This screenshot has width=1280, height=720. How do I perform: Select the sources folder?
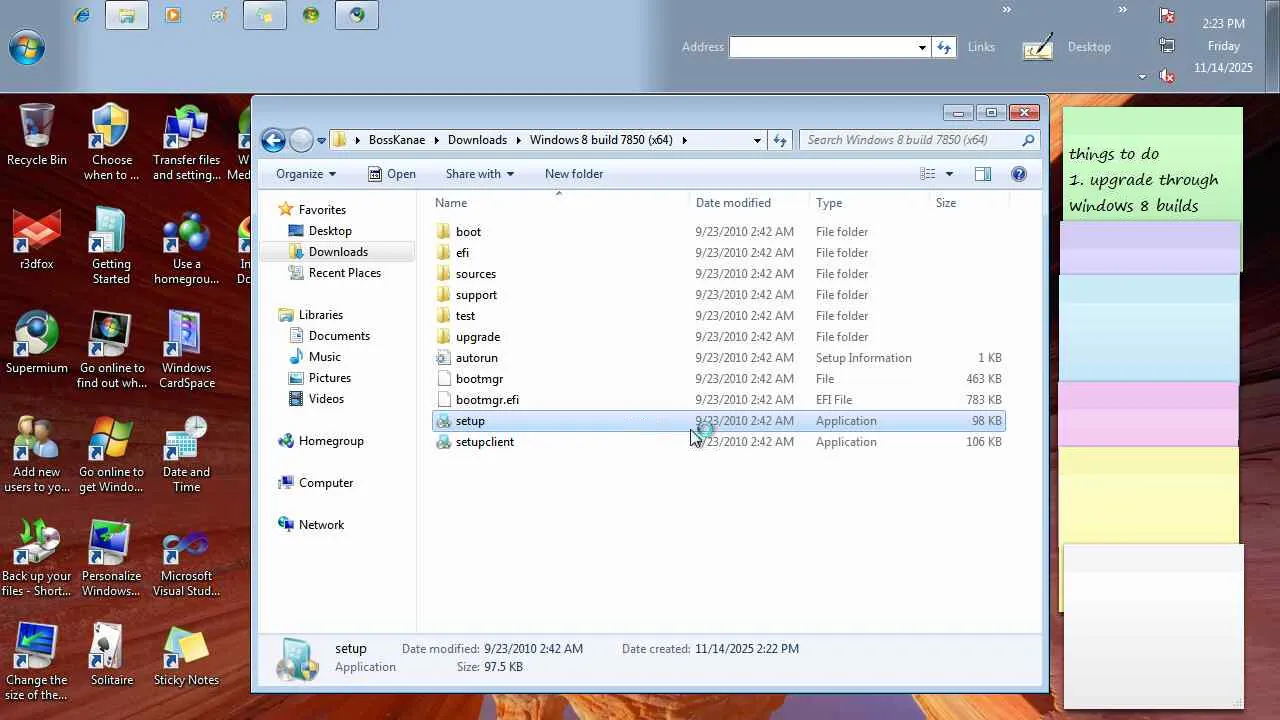718,274
